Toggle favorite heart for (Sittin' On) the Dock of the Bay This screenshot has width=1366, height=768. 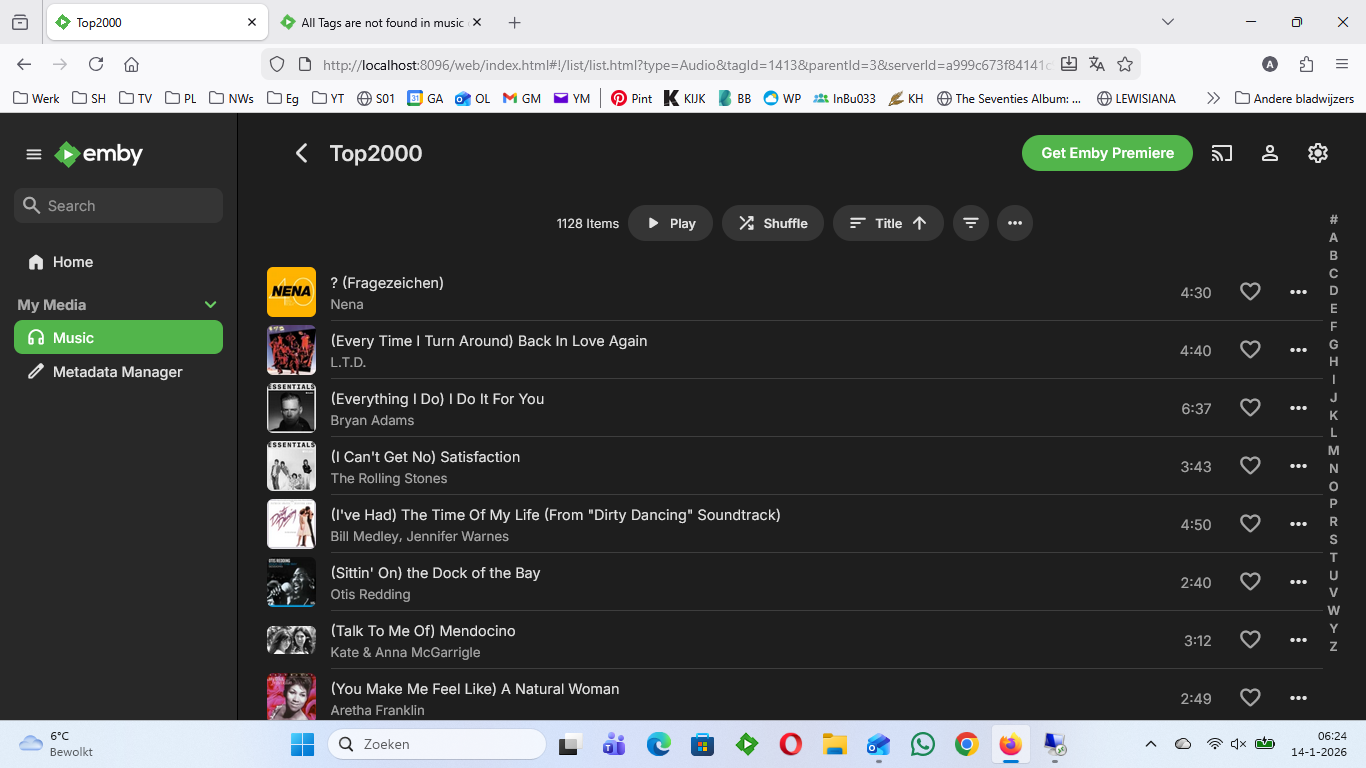pos(1249,582)
